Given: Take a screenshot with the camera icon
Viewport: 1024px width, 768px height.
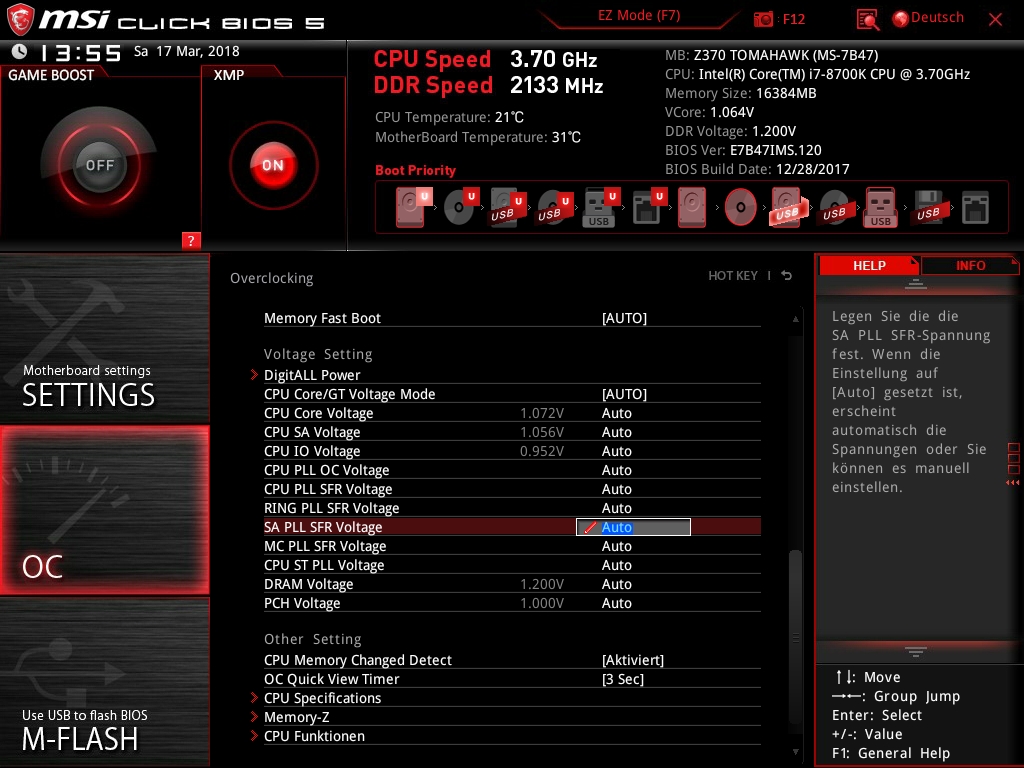Looking at the screenshot, I should [x=763, y=19].
